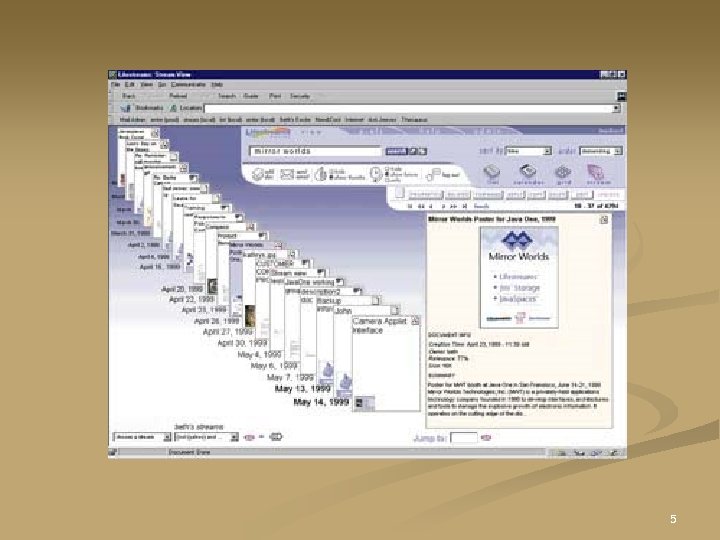
Task: Click the document page icon left of action buttons
Action: tap(399, 193)
